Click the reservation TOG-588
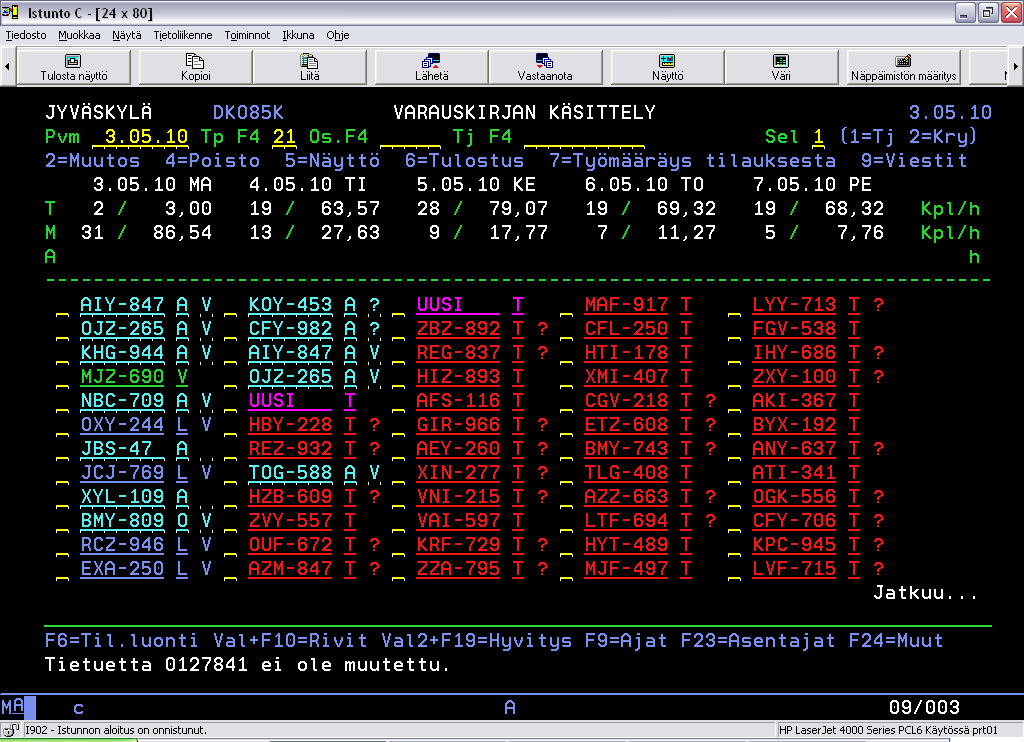This screenshot has height=742, width=1024. coord(290,473)
